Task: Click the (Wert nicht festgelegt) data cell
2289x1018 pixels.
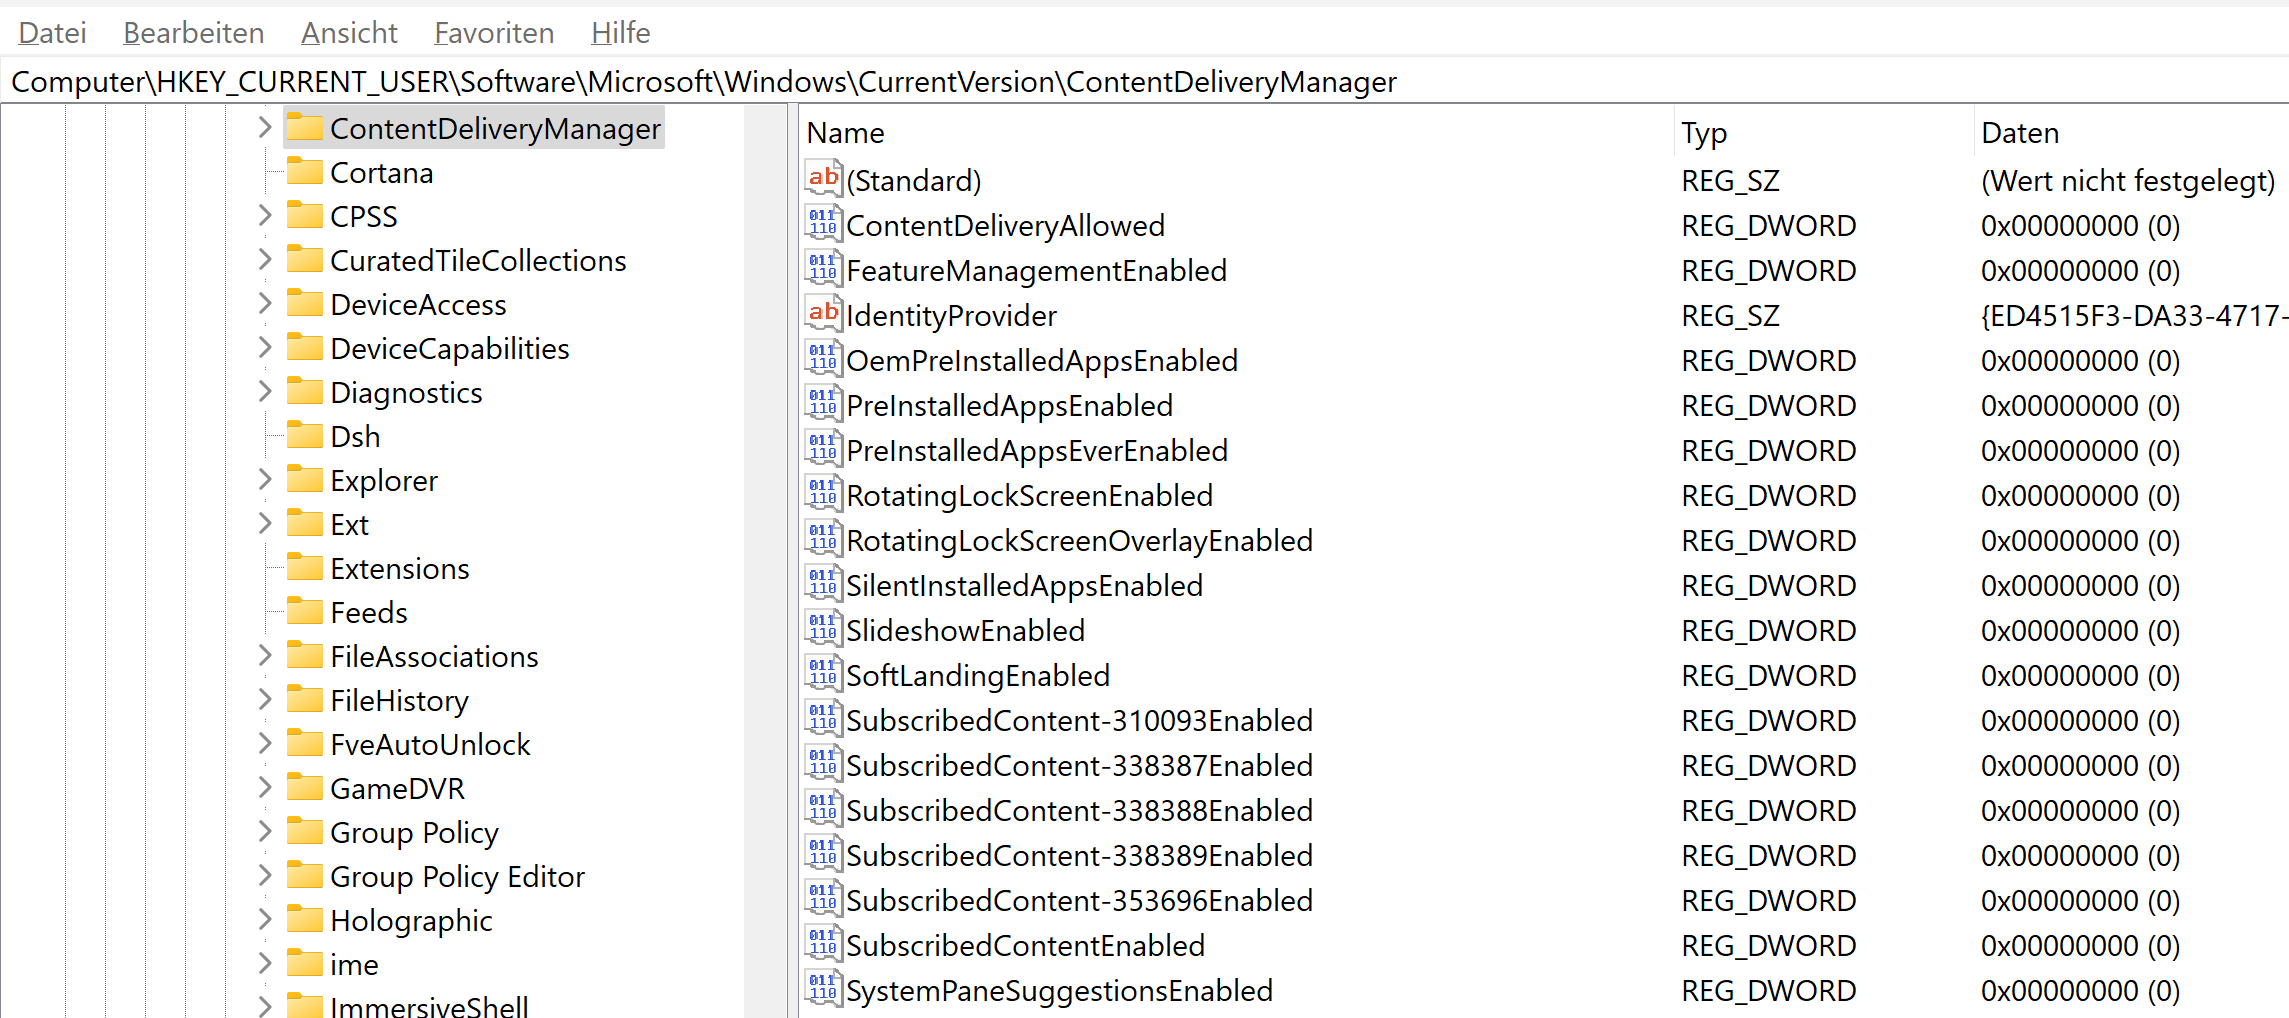Action: pyautogui.click(x=2128, y=180)
